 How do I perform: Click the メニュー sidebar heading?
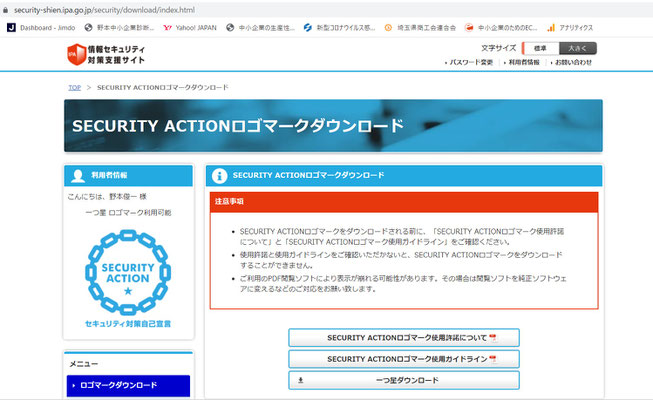84,364
